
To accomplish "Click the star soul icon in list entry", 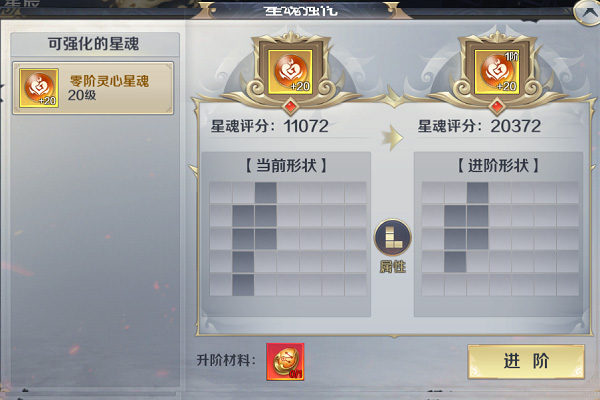I will pos(39,88).
